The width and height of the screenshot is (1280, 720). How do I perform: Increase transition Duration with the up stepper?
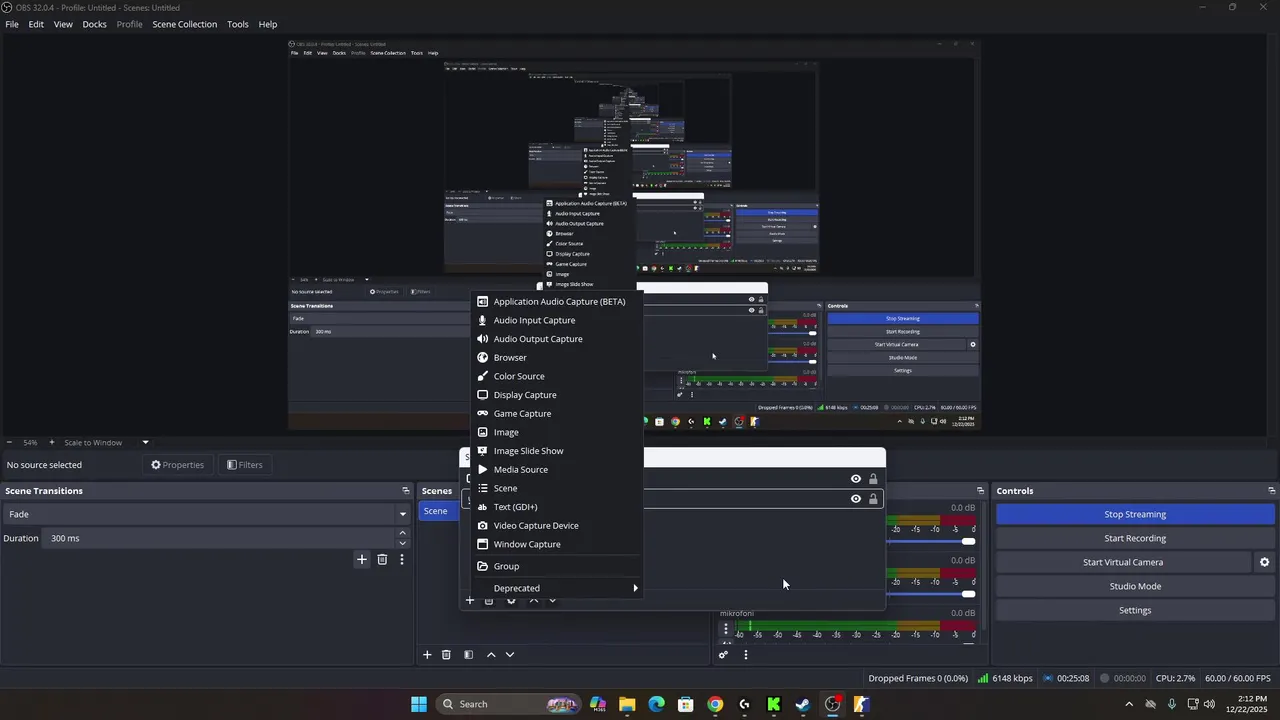click(x=402, y=533)
